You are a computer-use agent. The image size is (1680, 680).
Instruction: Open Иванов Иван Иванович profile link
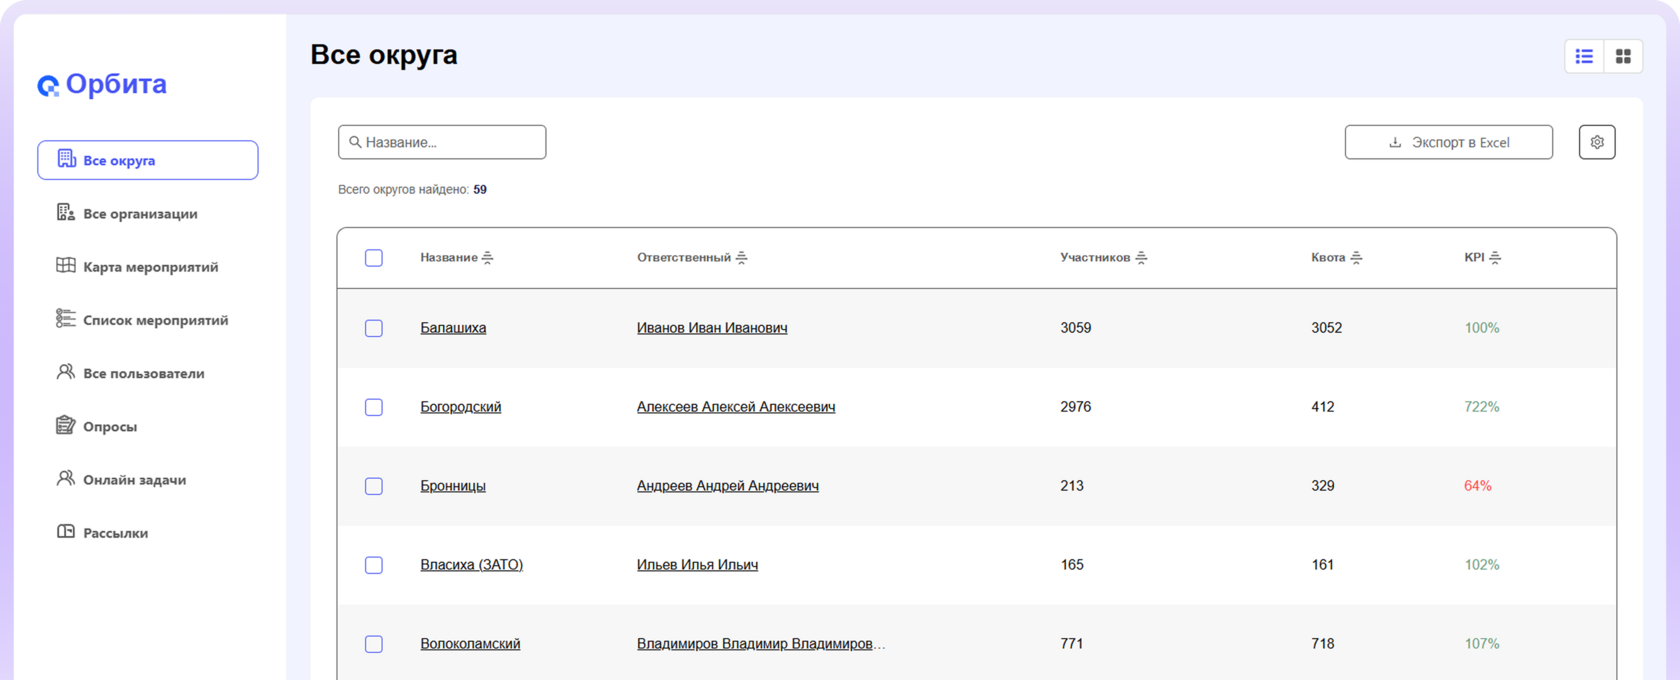click(x=712, y=328)
